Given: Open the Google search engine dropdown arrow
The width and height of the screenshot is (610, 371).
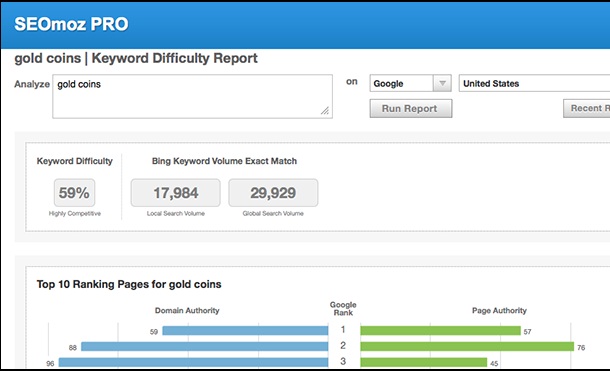Looking at the screenshot, I should point(442,83).
